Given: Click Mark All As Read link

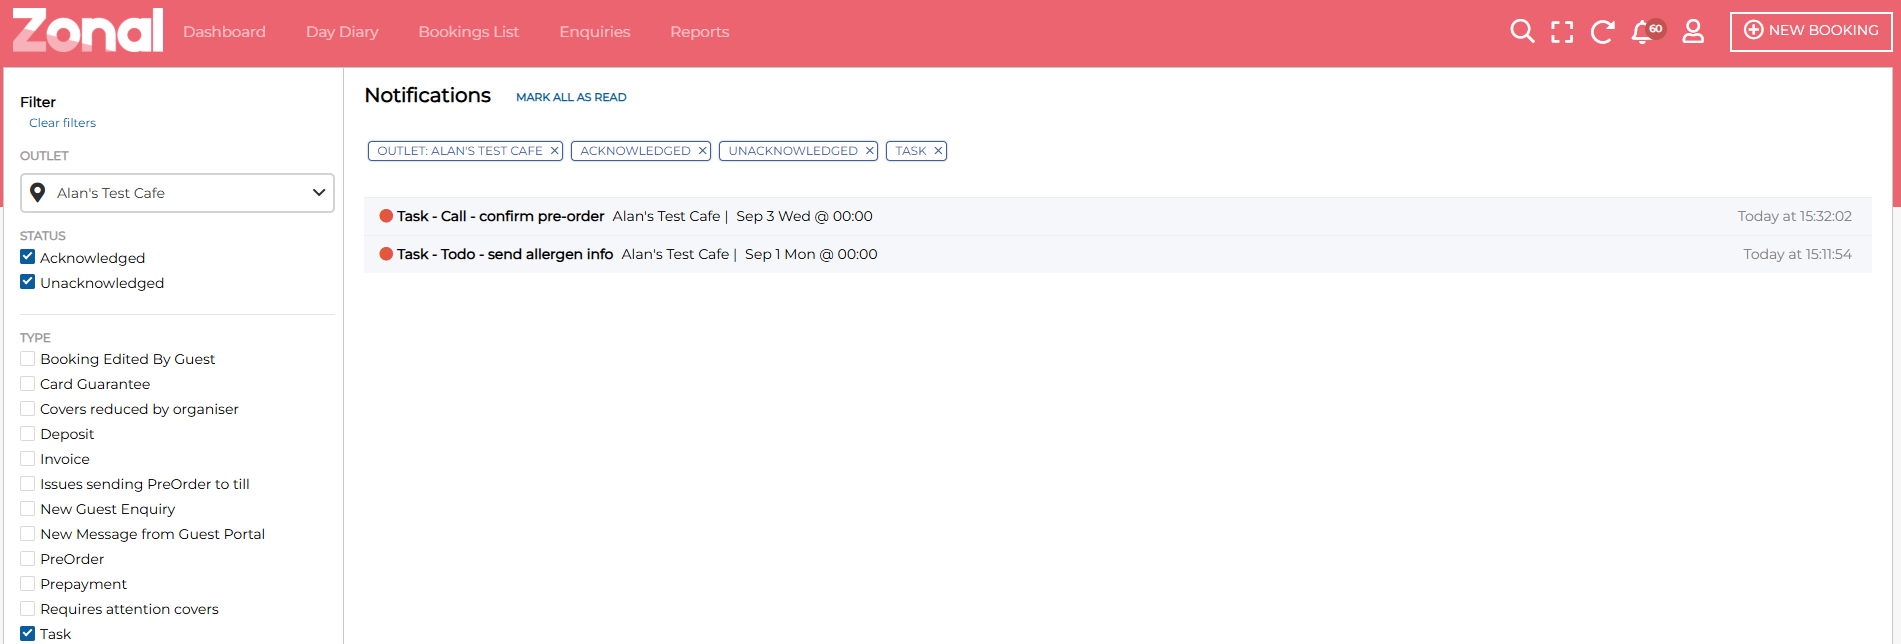Looking at the screenshot, I should click(571, 97).
